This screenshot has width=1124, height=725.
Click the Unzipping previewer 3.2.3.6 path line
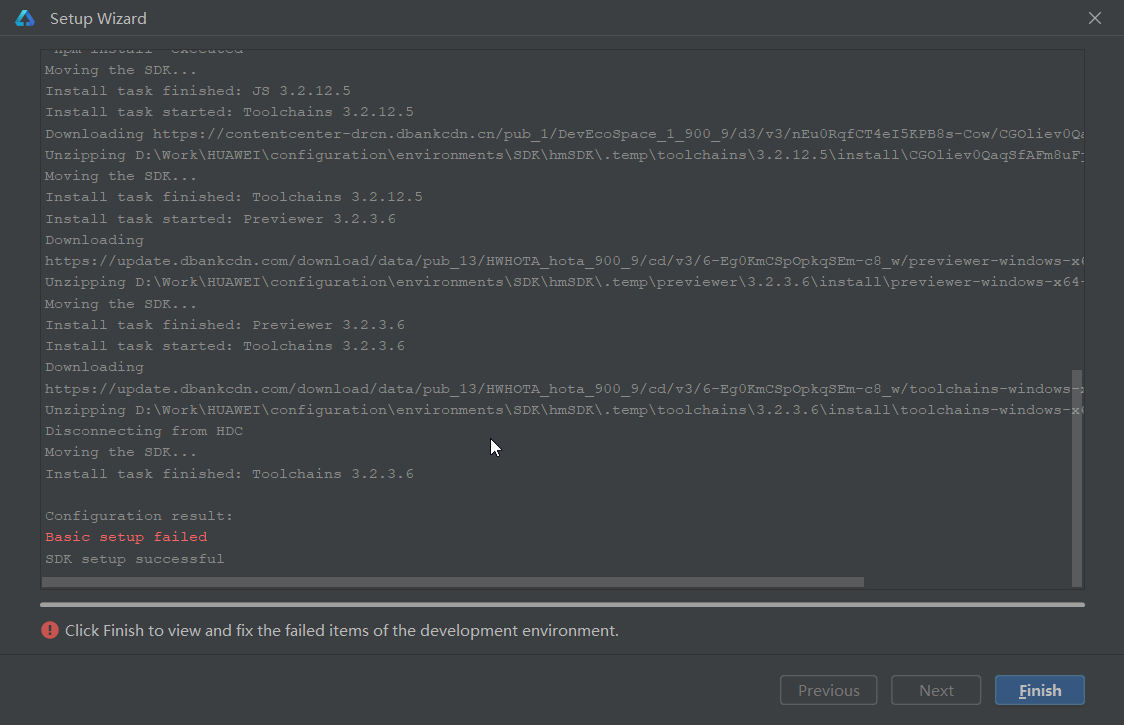click(564, 283)
